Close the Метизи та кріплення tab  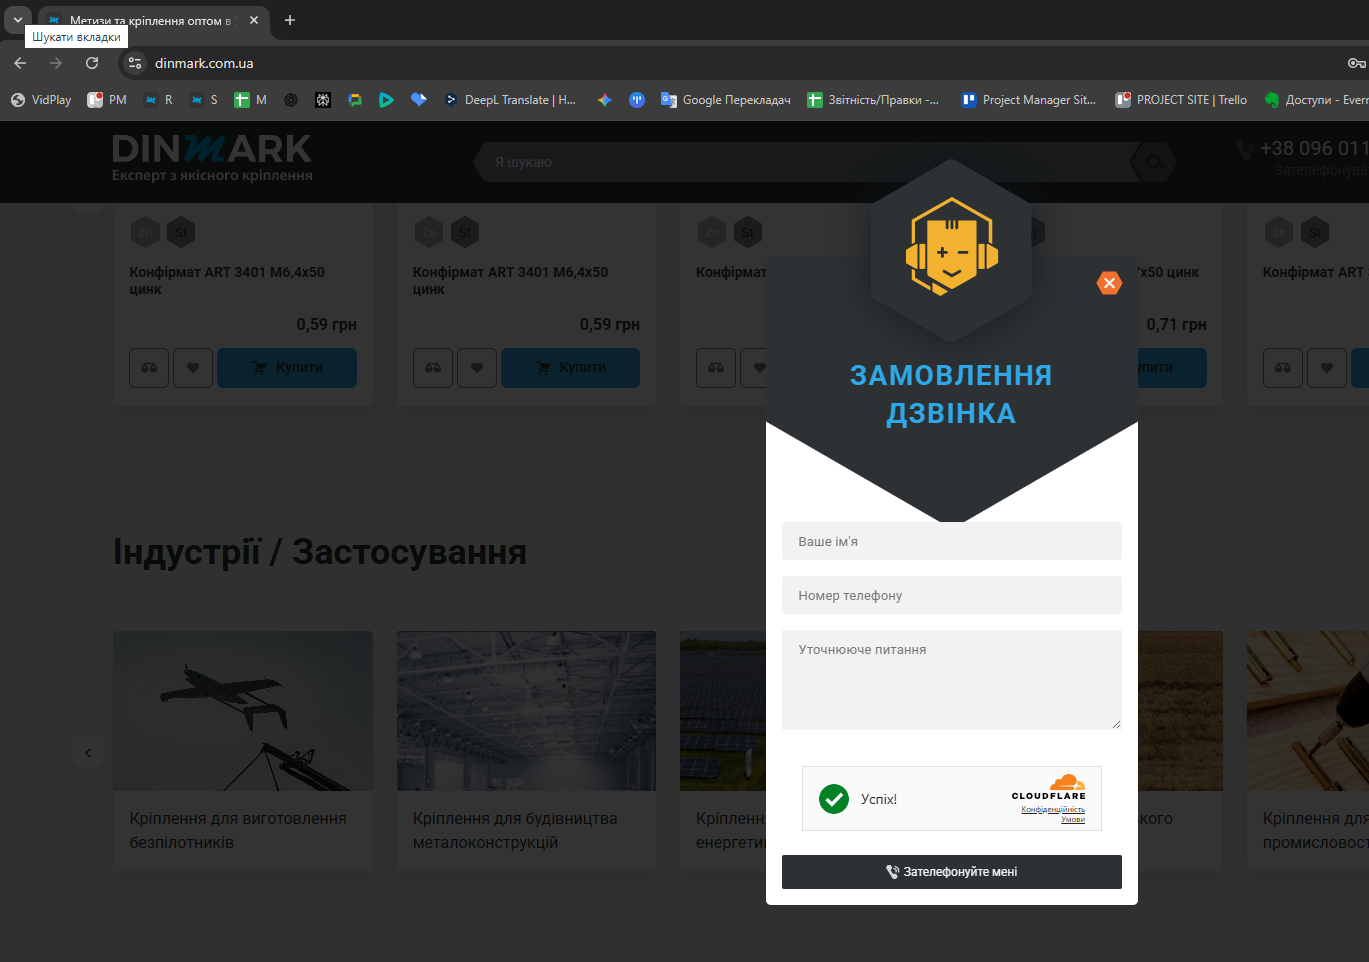[x=254, y=20]
